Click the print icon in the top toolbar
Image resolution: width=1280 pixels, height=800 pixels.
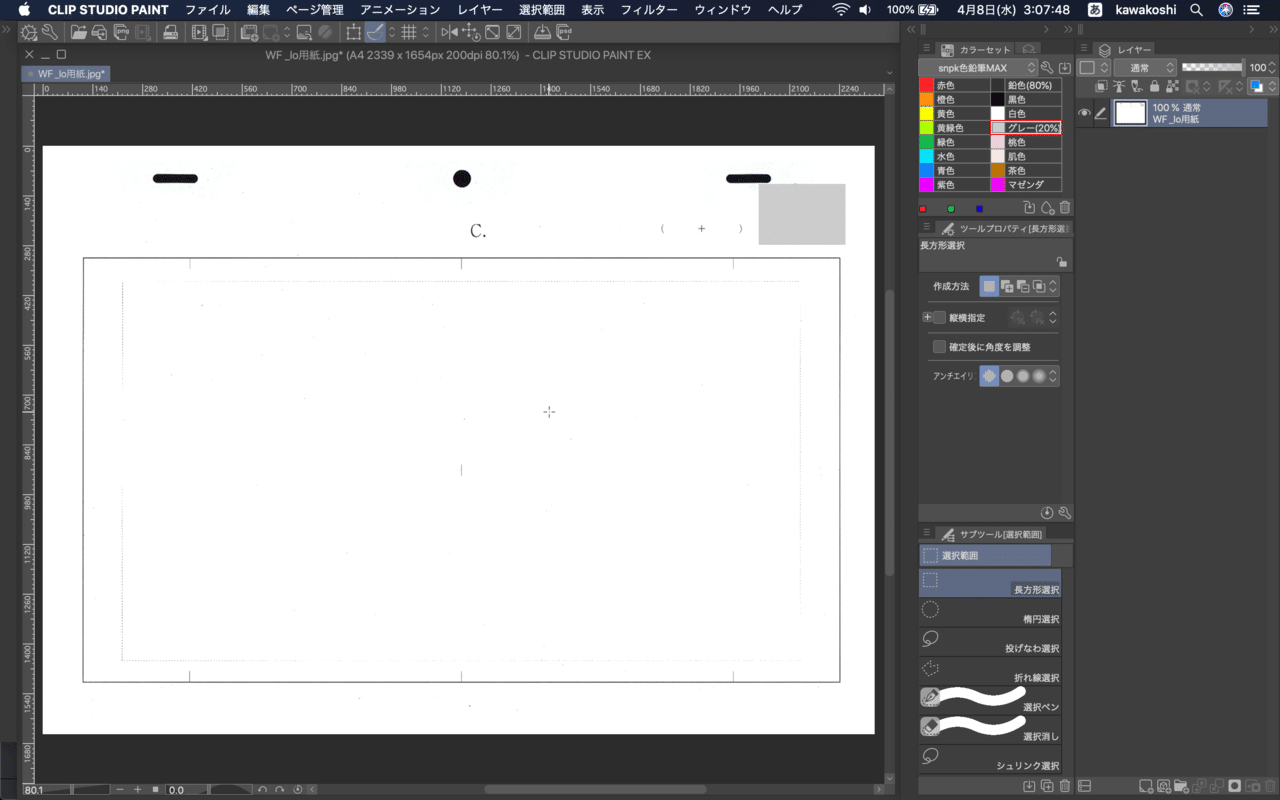tap(170, 31)
